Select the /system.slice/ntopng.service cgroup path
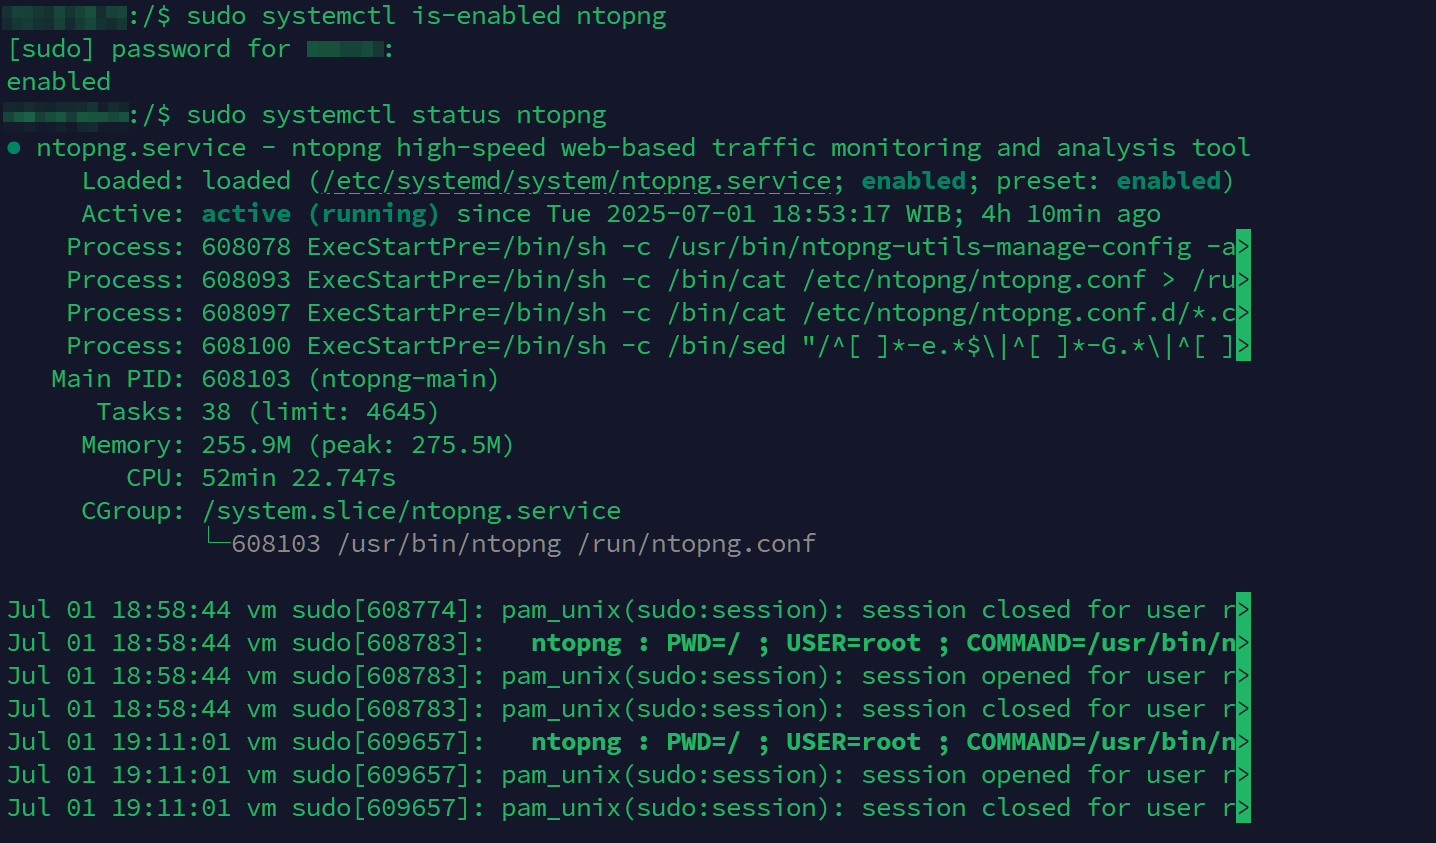 tap(411, 511)
